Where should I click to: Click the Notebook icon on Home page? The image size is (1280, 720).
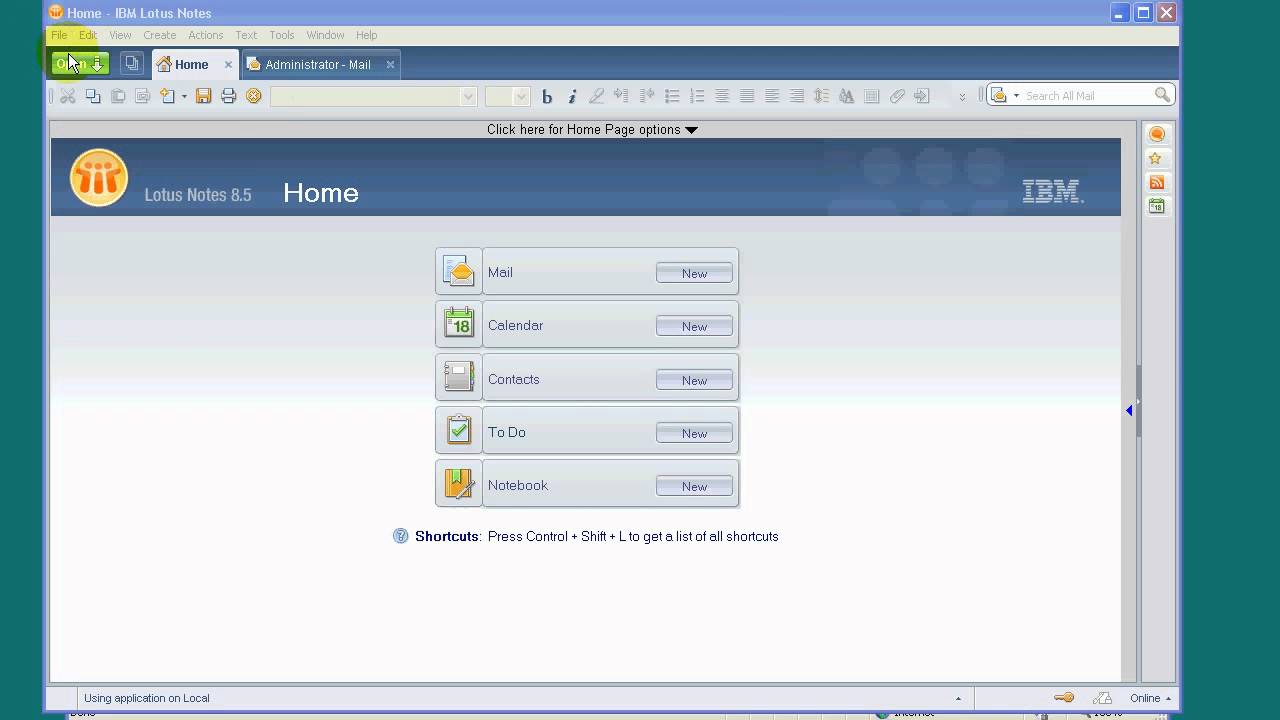[458, 485]
